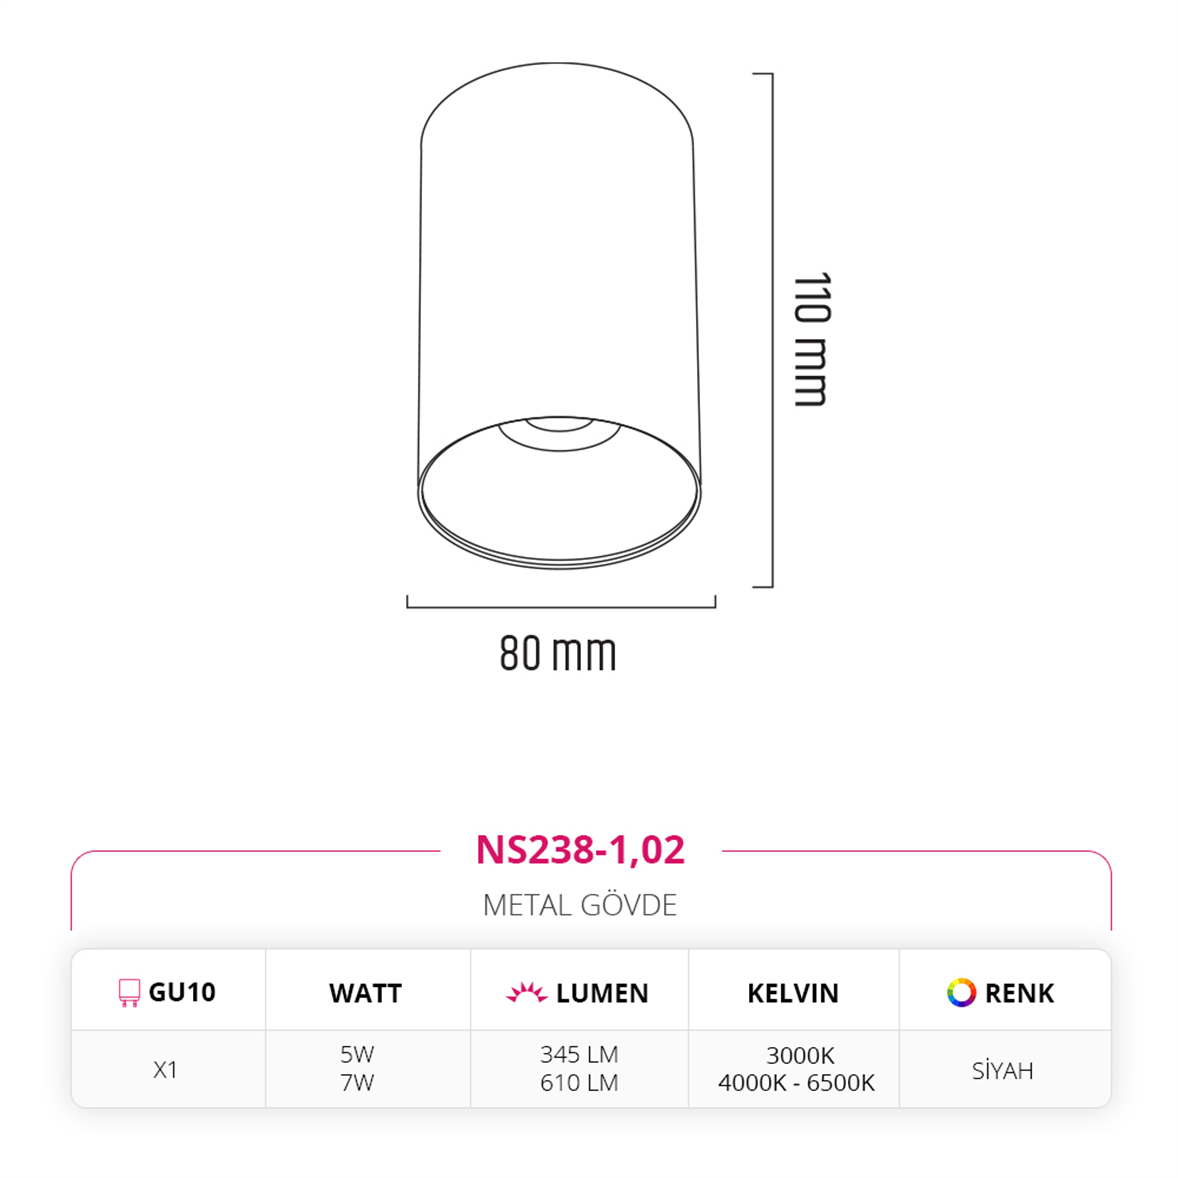
Task: Click the RENK color wheel icon
Action: 961,992
